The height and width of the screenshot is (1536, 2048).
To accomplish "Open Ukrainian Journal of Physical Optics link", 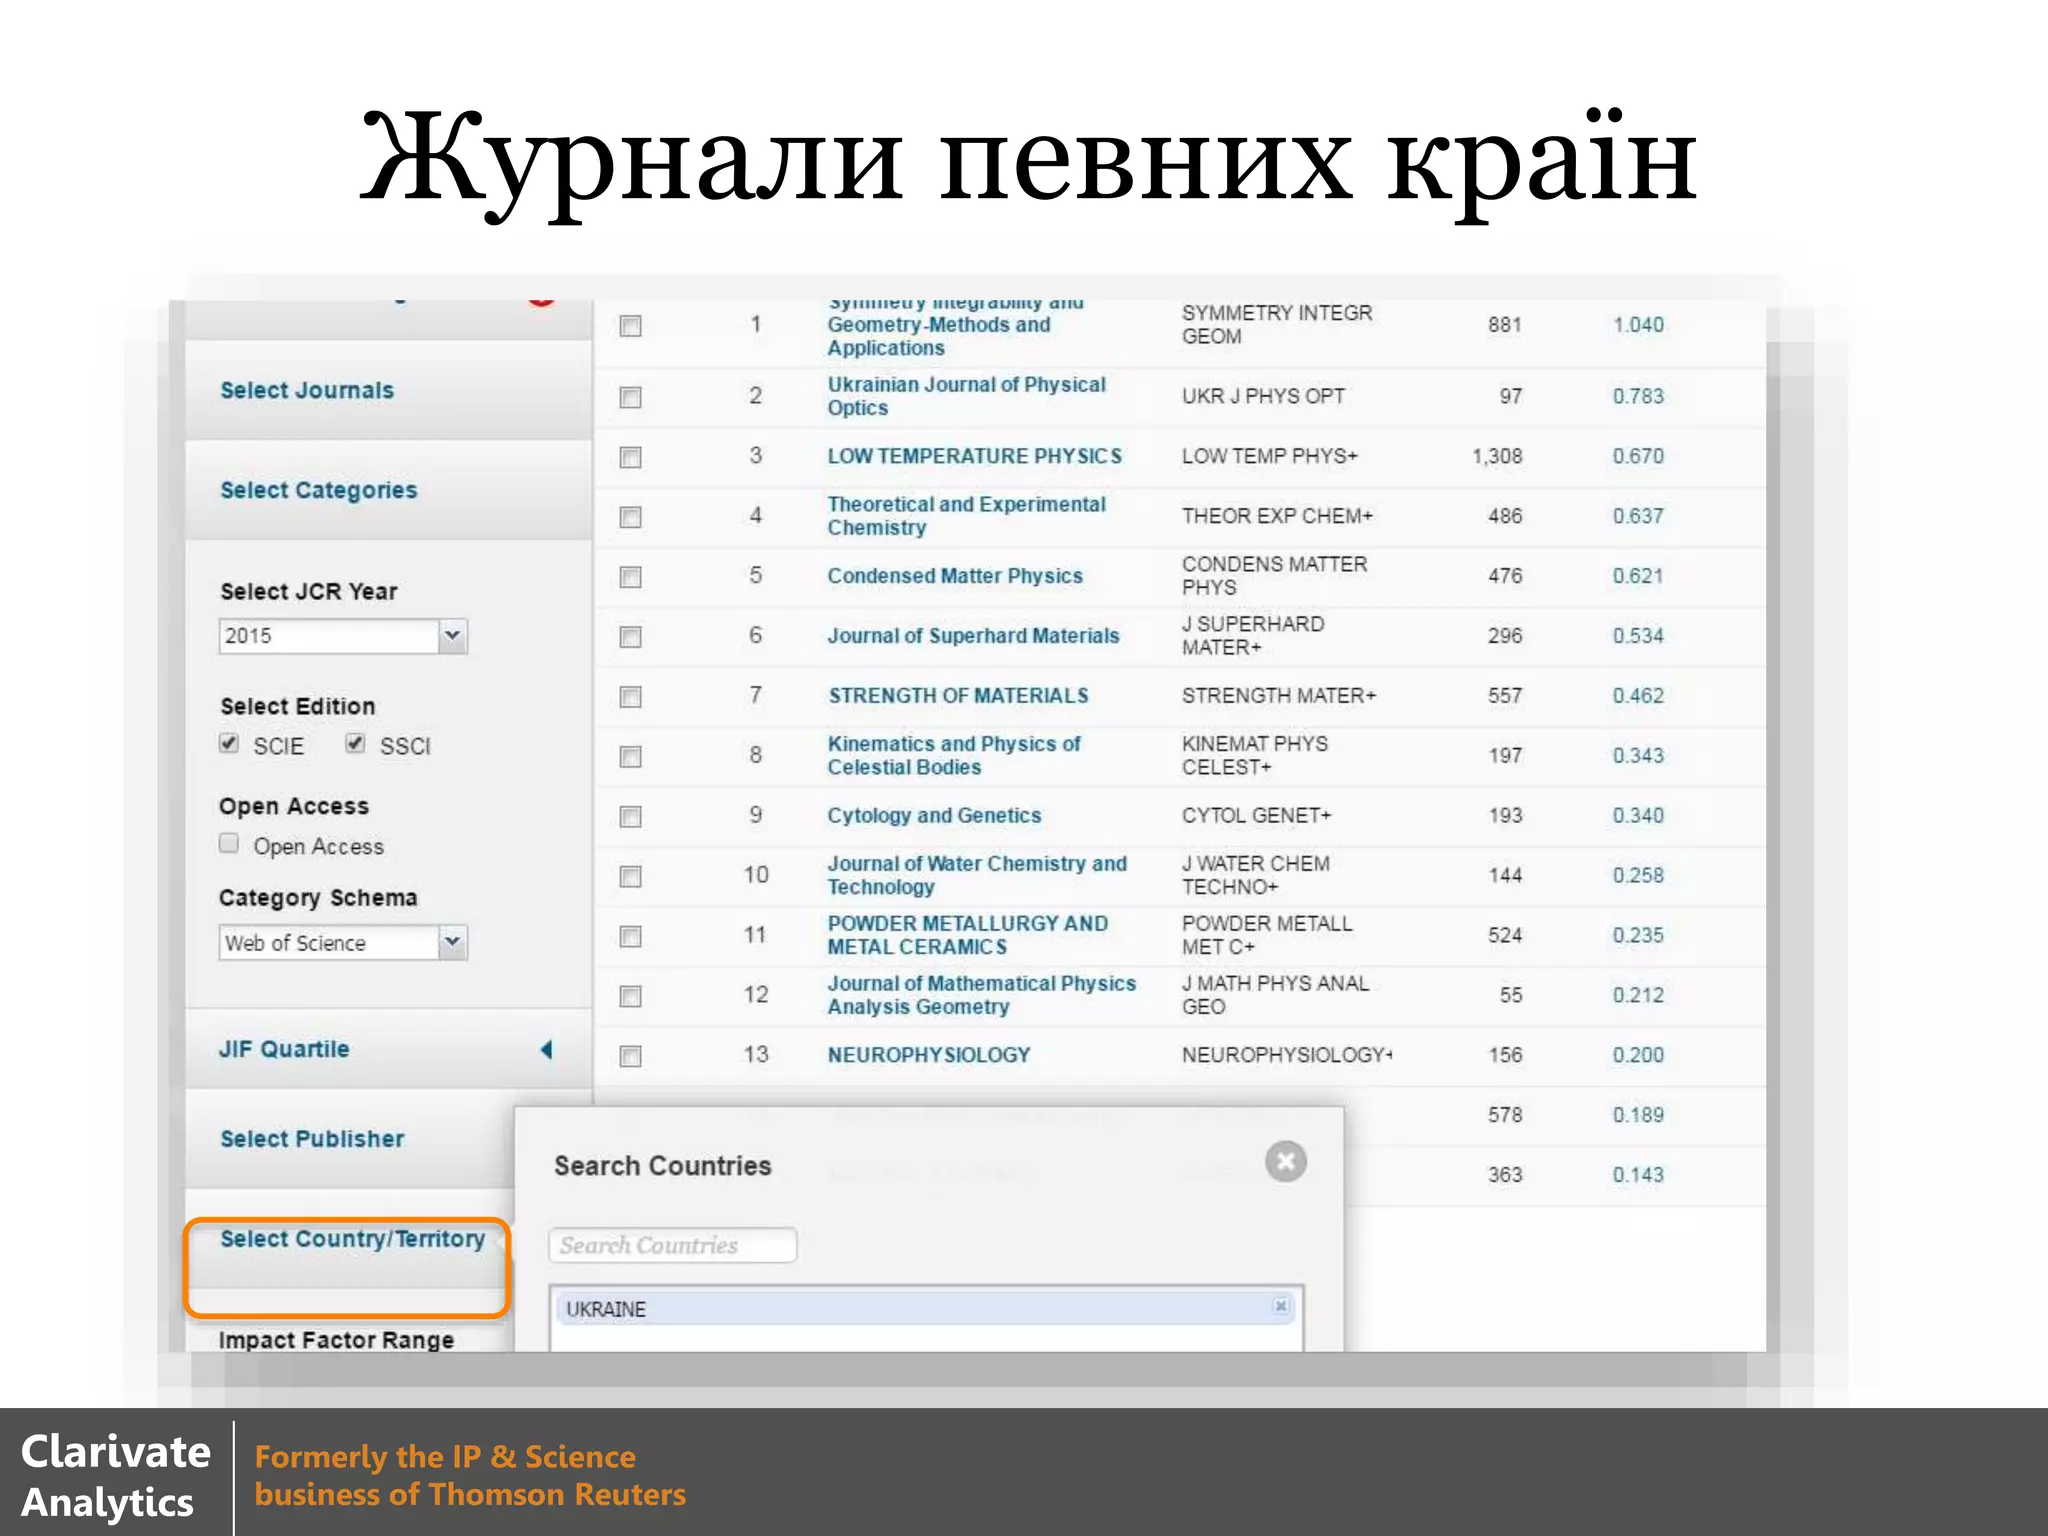I will (x=966, y=396).
